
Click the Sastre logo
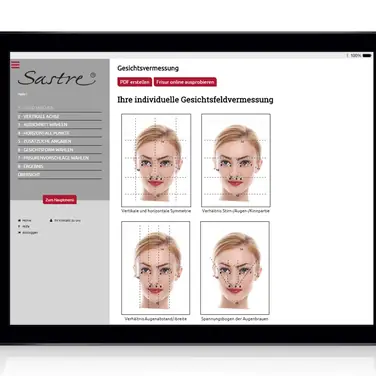coord(57,78)
